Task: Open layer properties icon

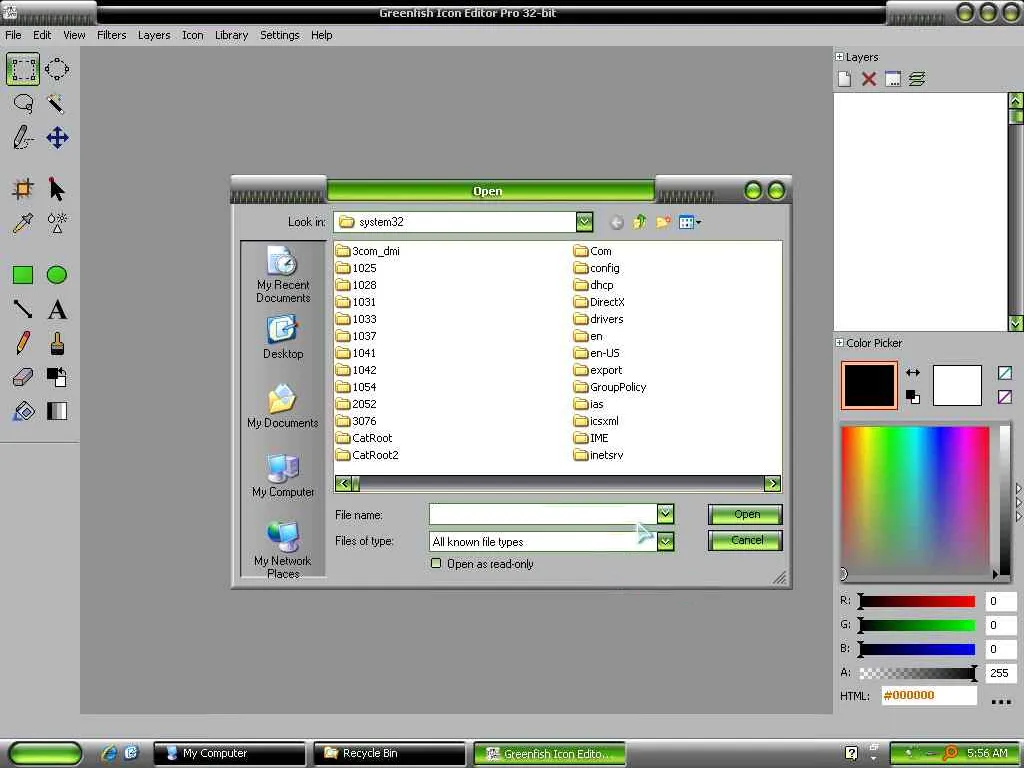Action: [x=893, y=79]
